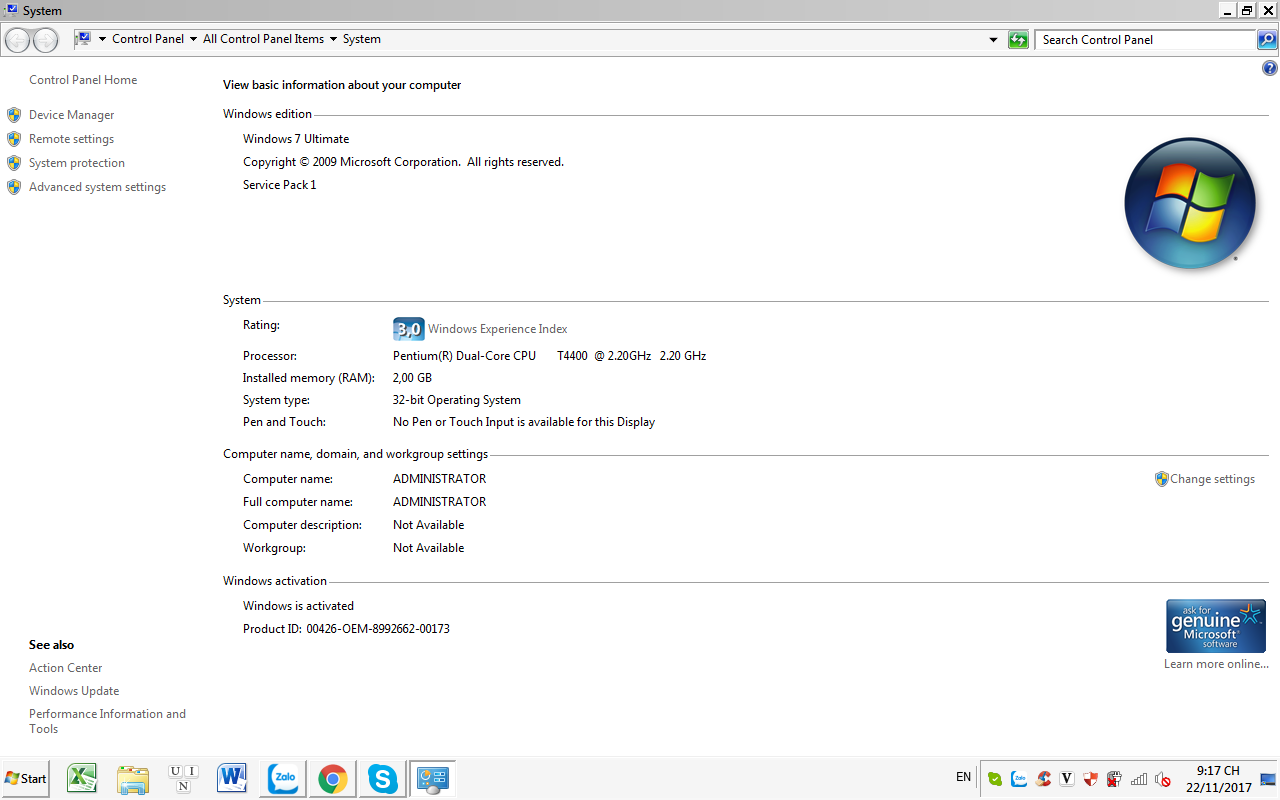The height and width of the screenshot is (800, 1280).
Task: Open Zalo from the taskbar
Action: [x=284, y=778]
